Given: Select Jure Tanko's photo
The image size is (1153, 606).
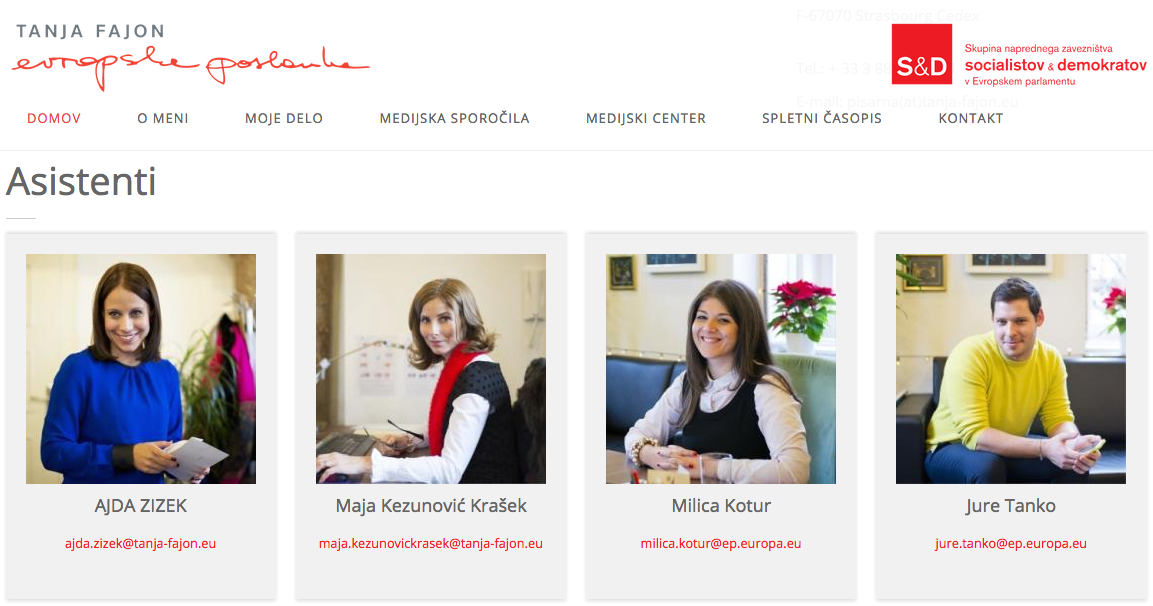Looking at the screenshot, I should 1010,368.
